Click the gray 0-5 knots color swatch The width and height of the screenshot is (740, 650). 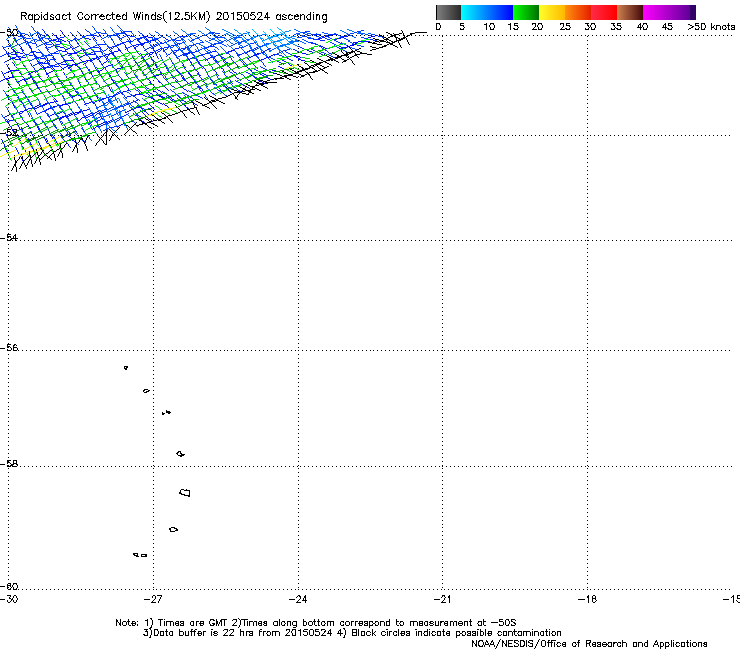pyautogui.click(x=448, y=12)
